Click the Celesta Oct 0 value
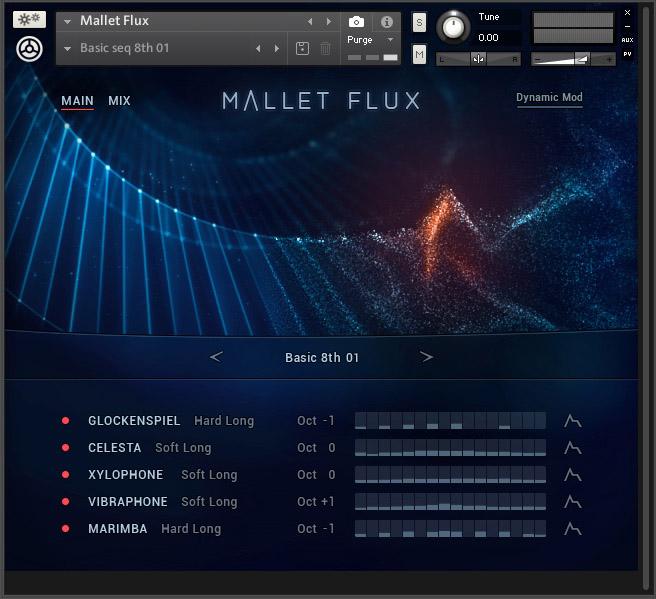The width and height of the screenshot is (656, 599). click(x=316, y=448)
